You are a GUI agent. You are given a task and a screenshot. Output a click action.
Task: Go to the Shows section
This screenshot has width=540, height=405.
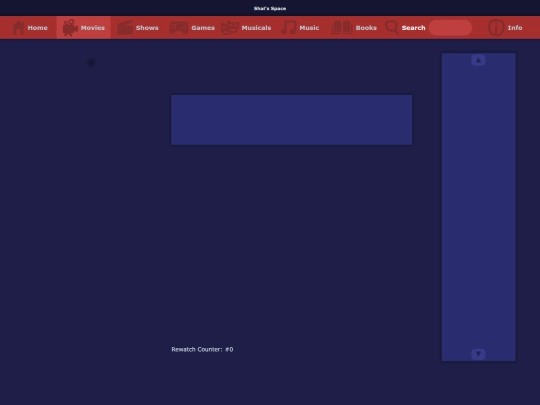(x=147, y=28)
